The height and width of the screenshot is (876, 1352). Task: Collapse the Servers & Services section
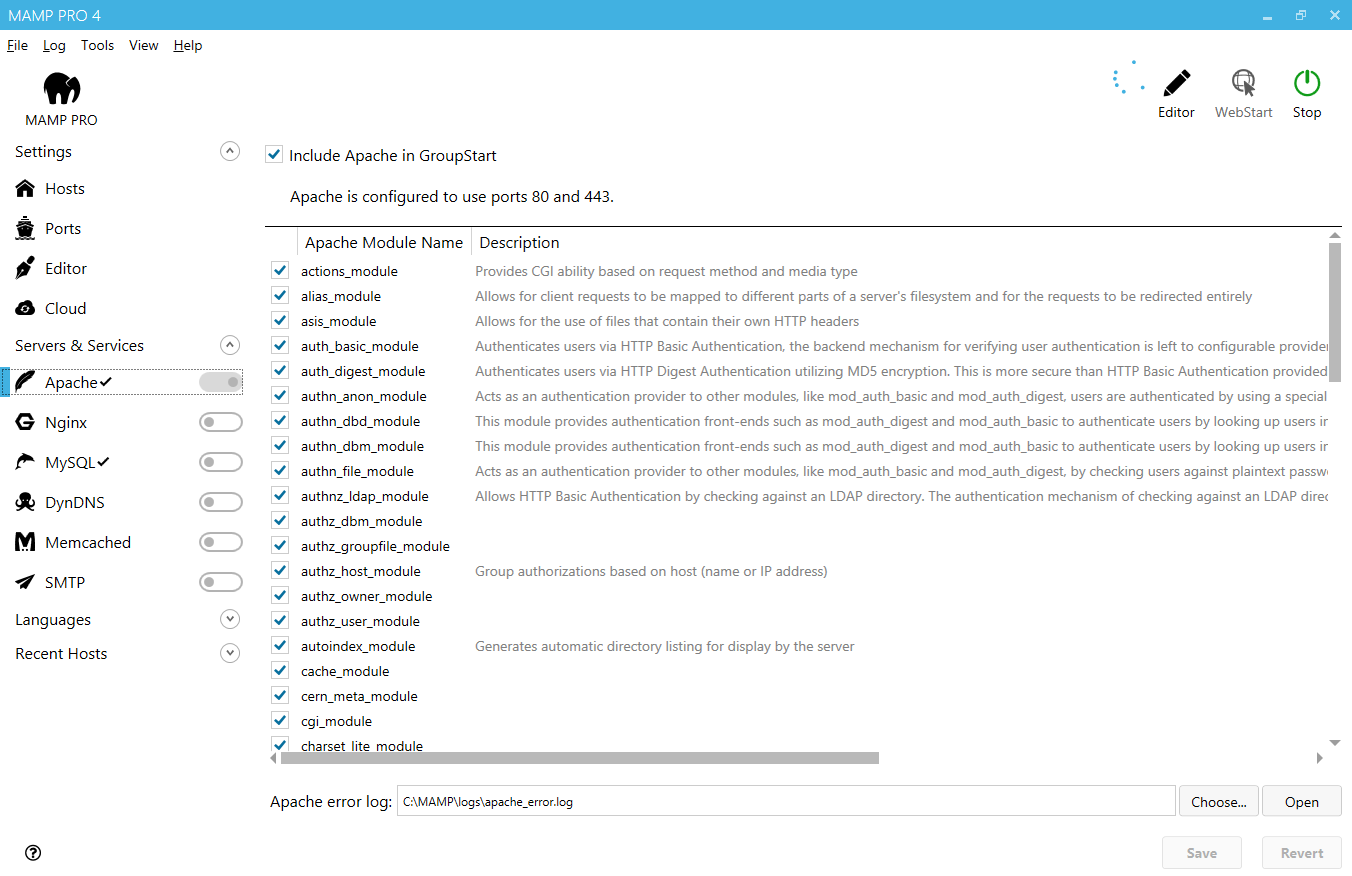[230, 345]
